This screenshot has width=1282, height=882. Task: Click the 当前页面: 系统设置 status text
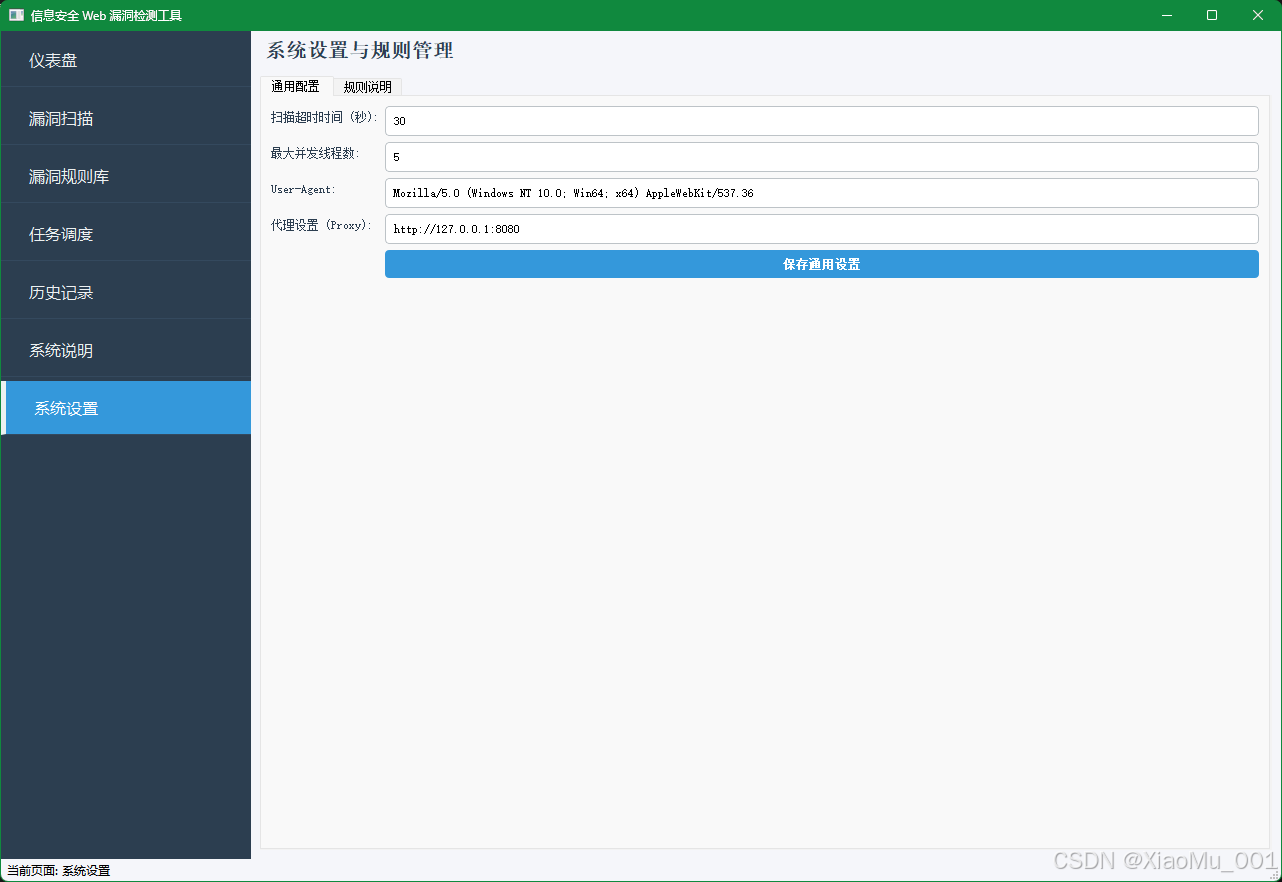58,871
